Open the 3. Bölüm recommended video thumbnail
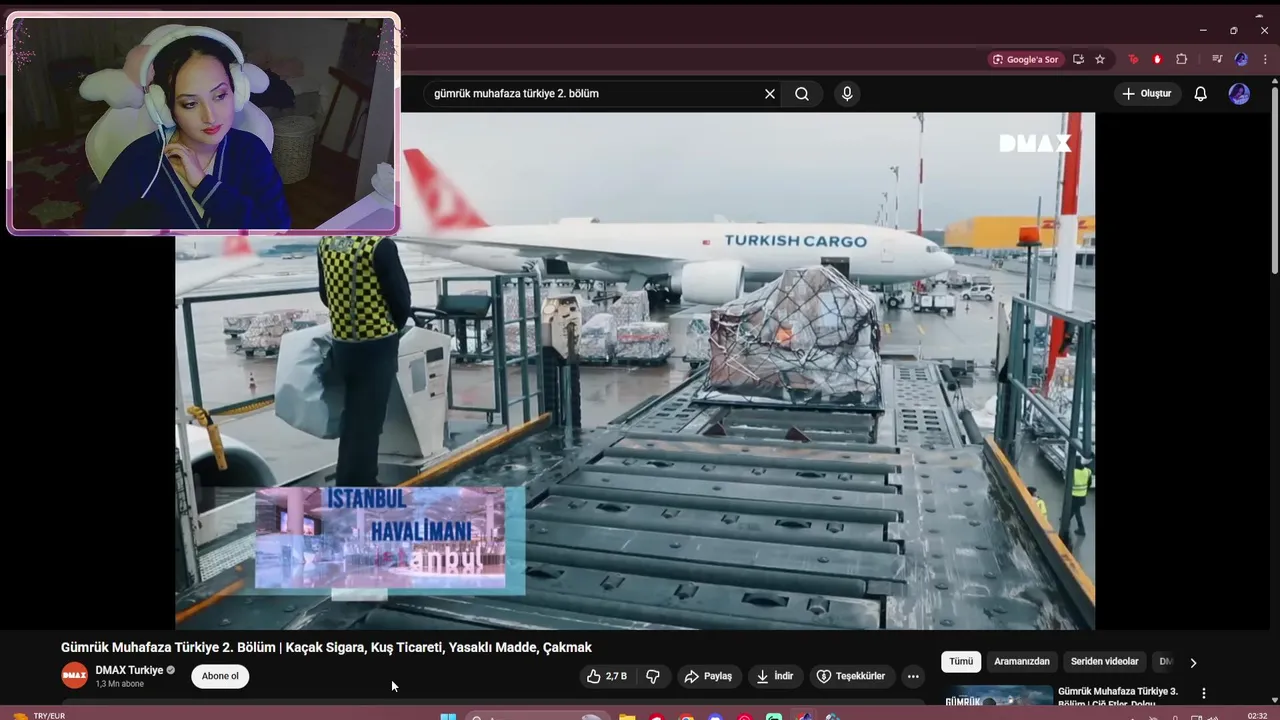1280x720 pixels. click(x=998, y=695)
